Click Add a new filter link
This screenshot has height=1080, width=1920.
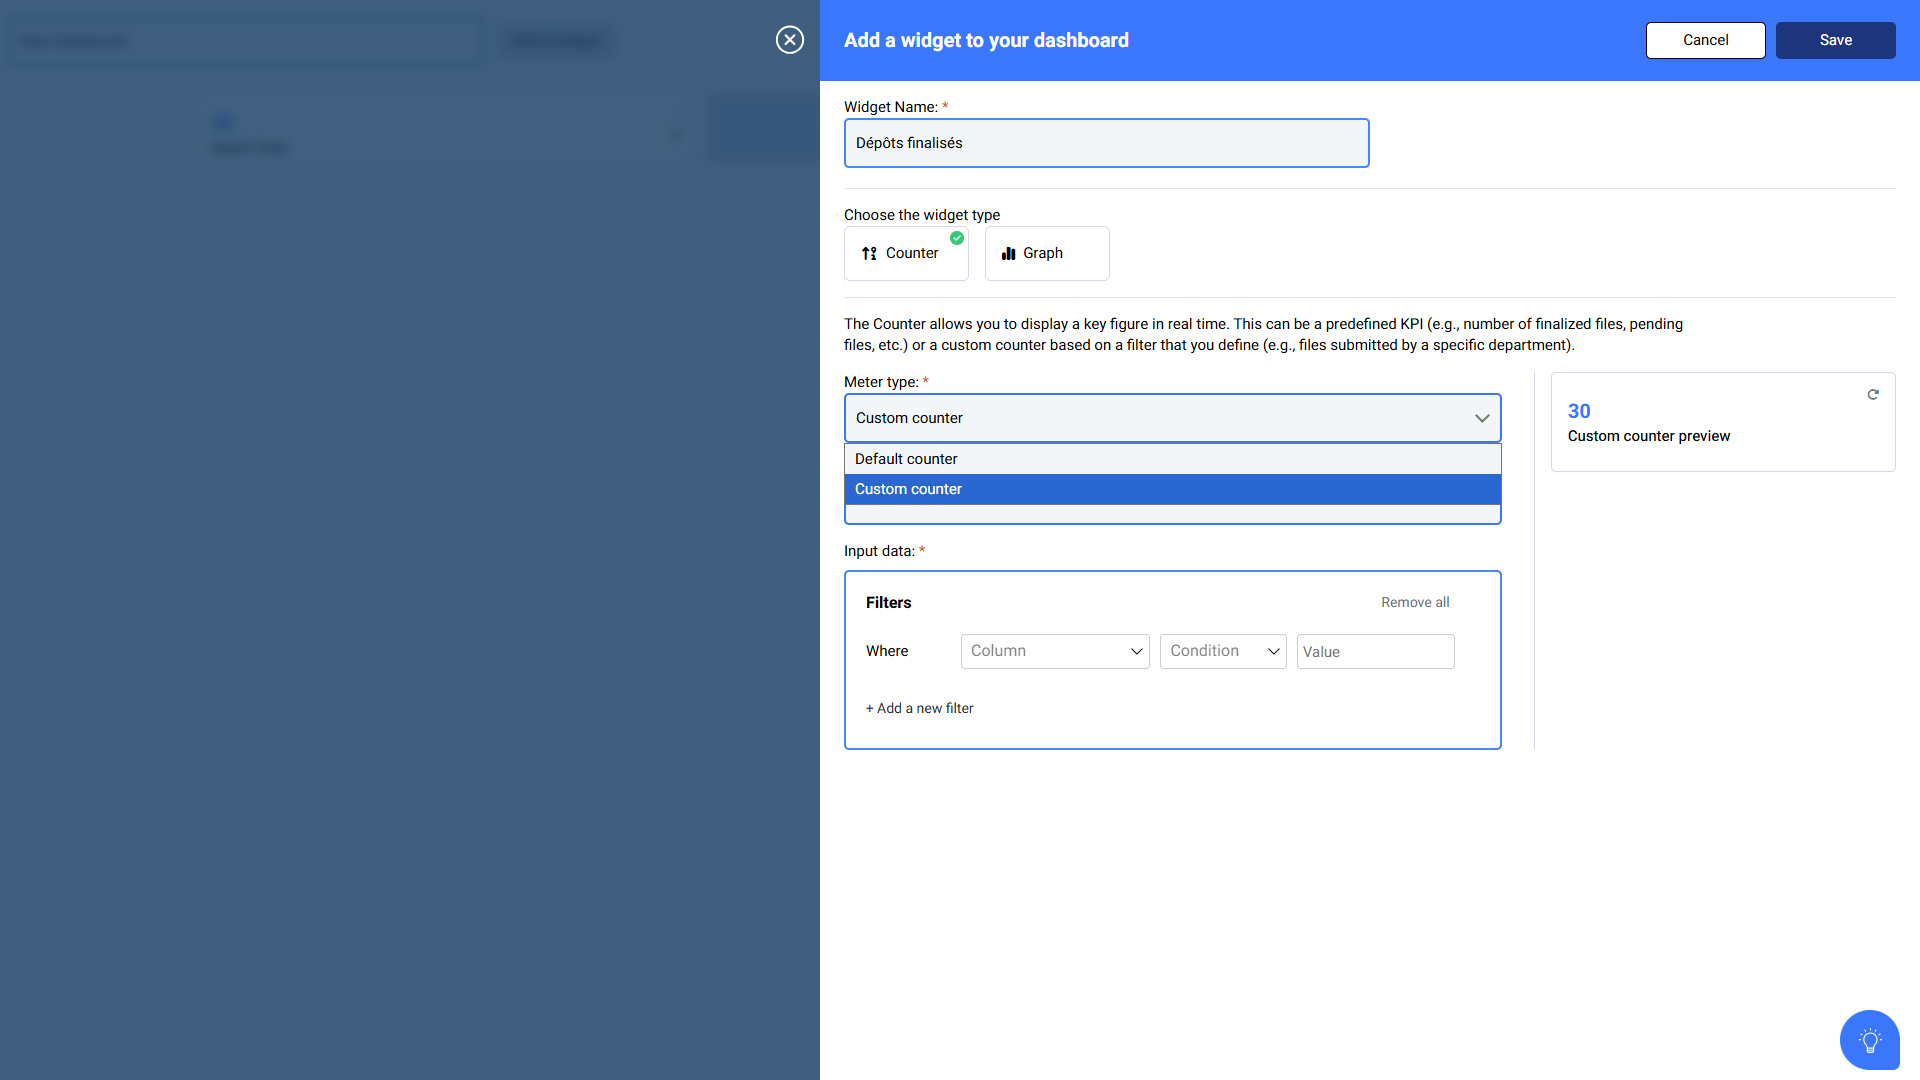919,708
